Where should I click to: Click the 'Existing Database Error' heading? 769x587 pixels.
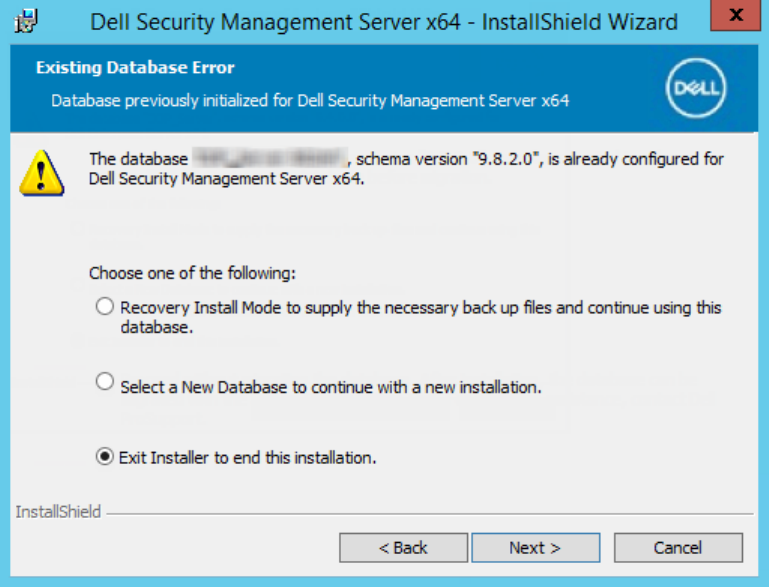135,68
